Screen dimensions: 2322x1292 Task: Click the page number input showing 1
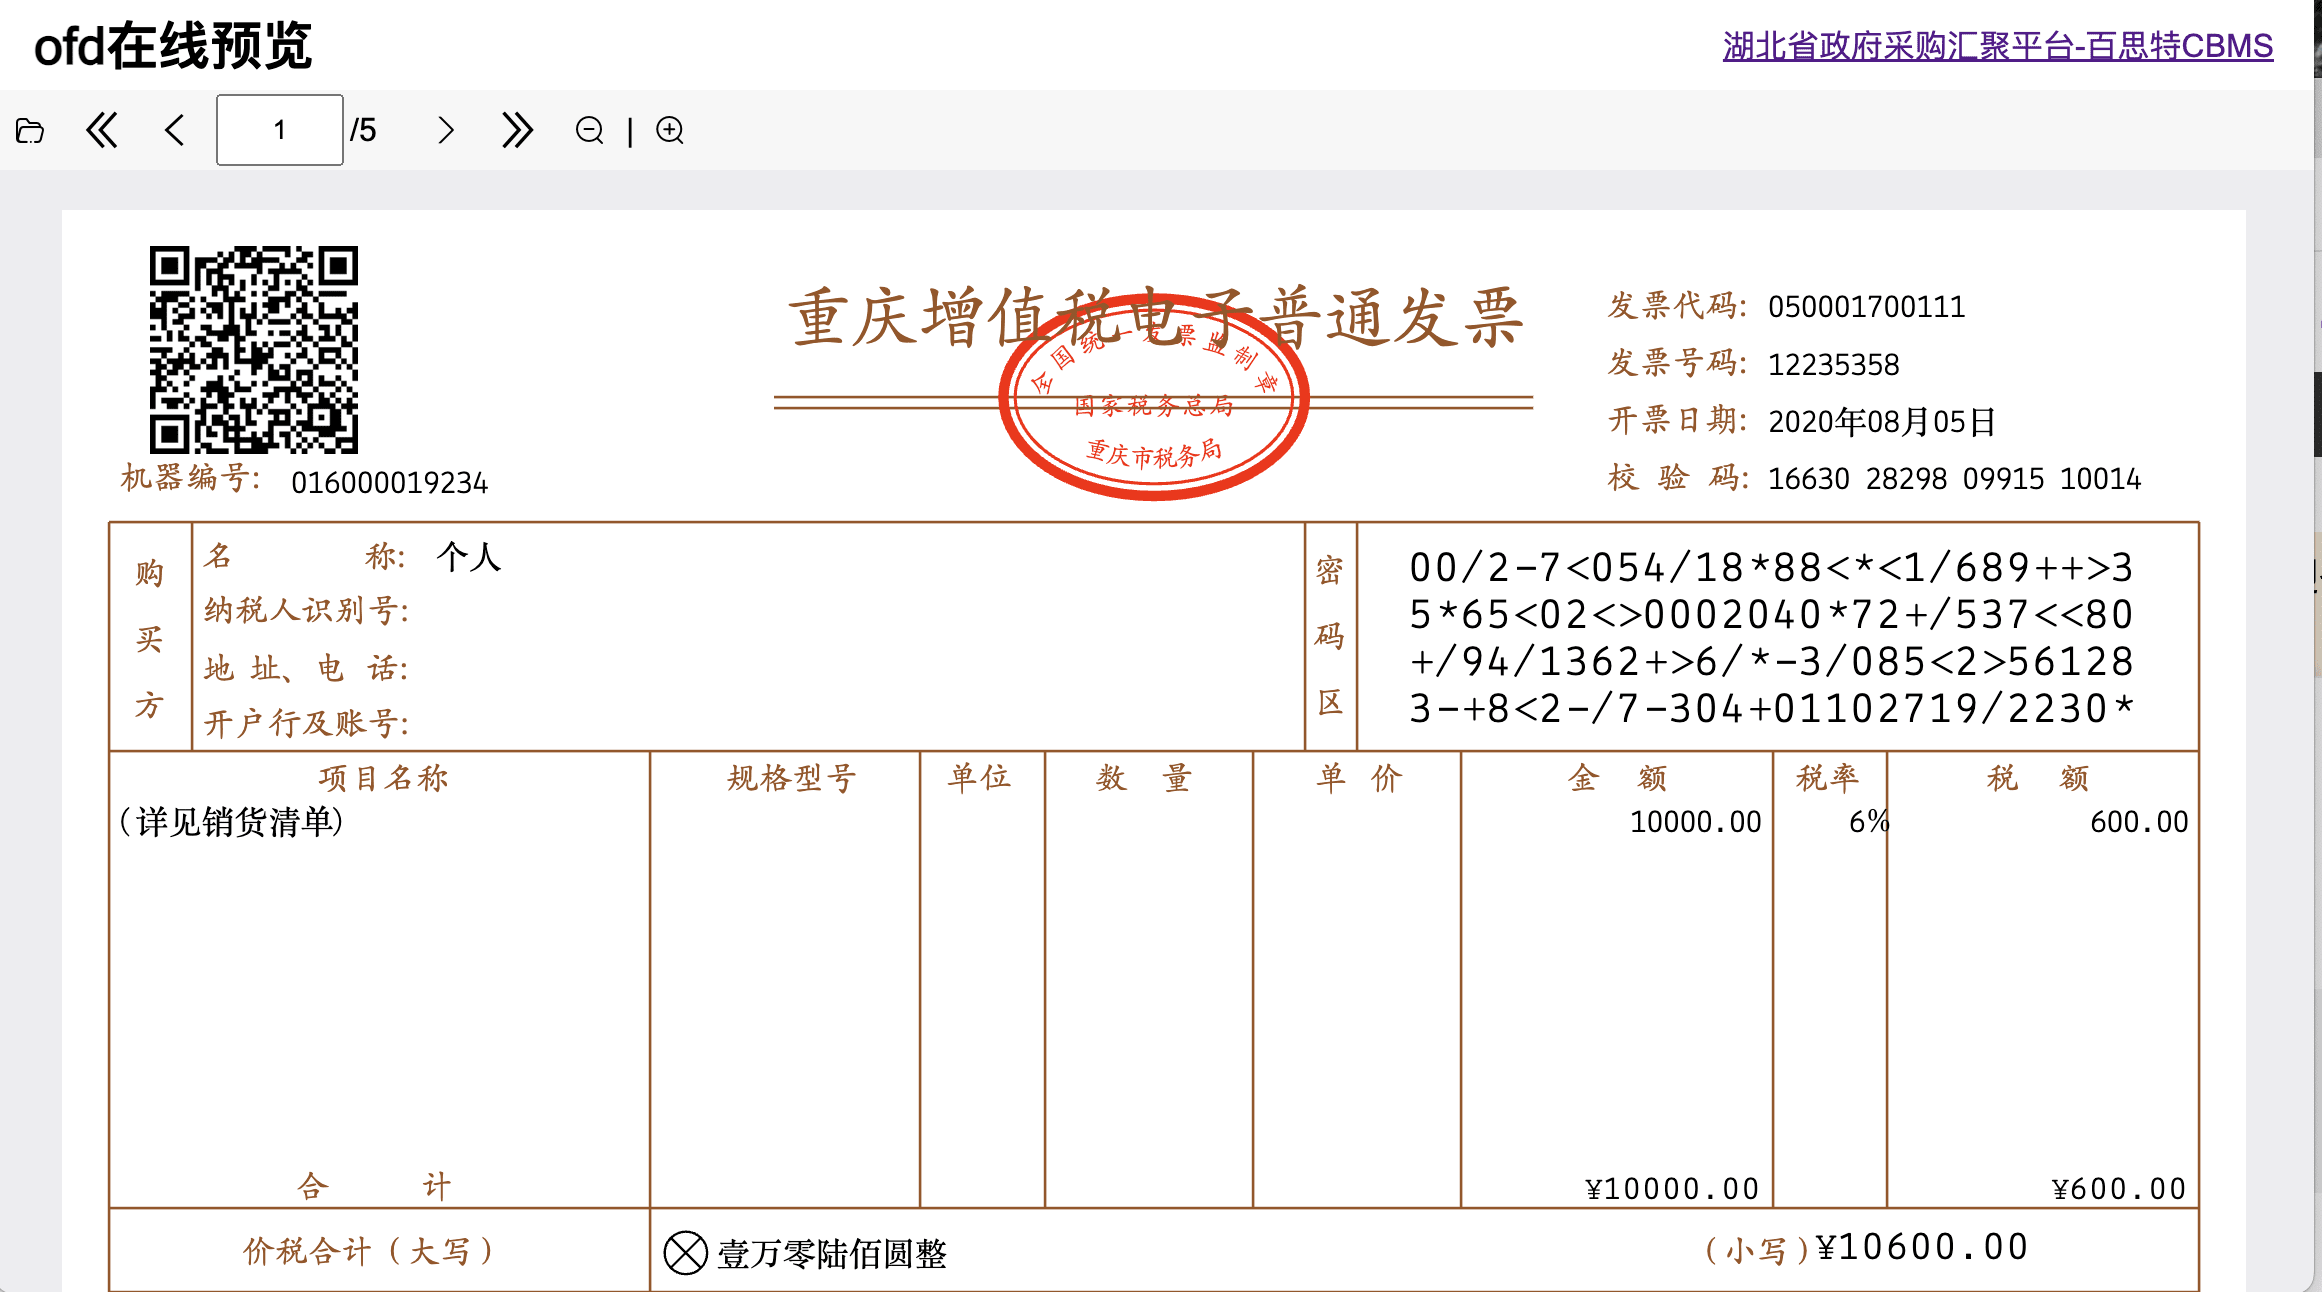coord(279,129)
